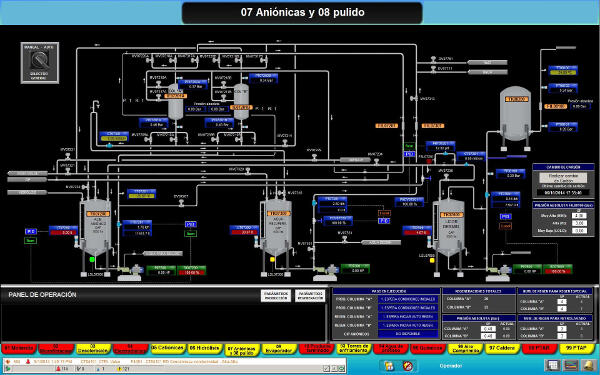
Task: Click the carbon change confirmation button
Action: (563, 178)
